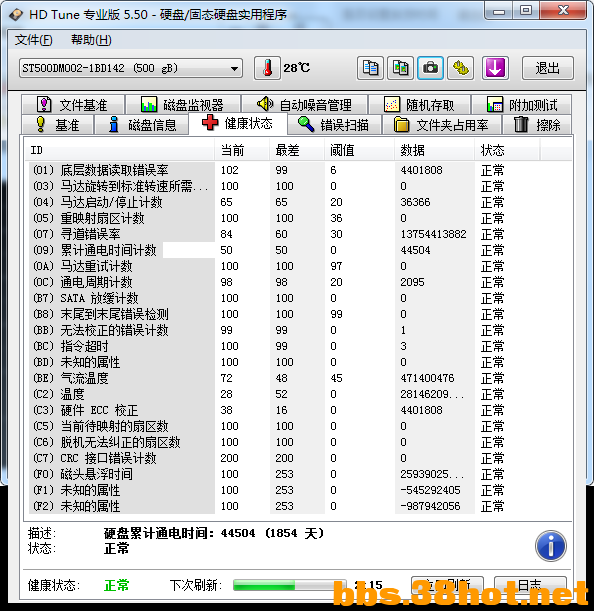Click the 日志 button

(530, 585)
